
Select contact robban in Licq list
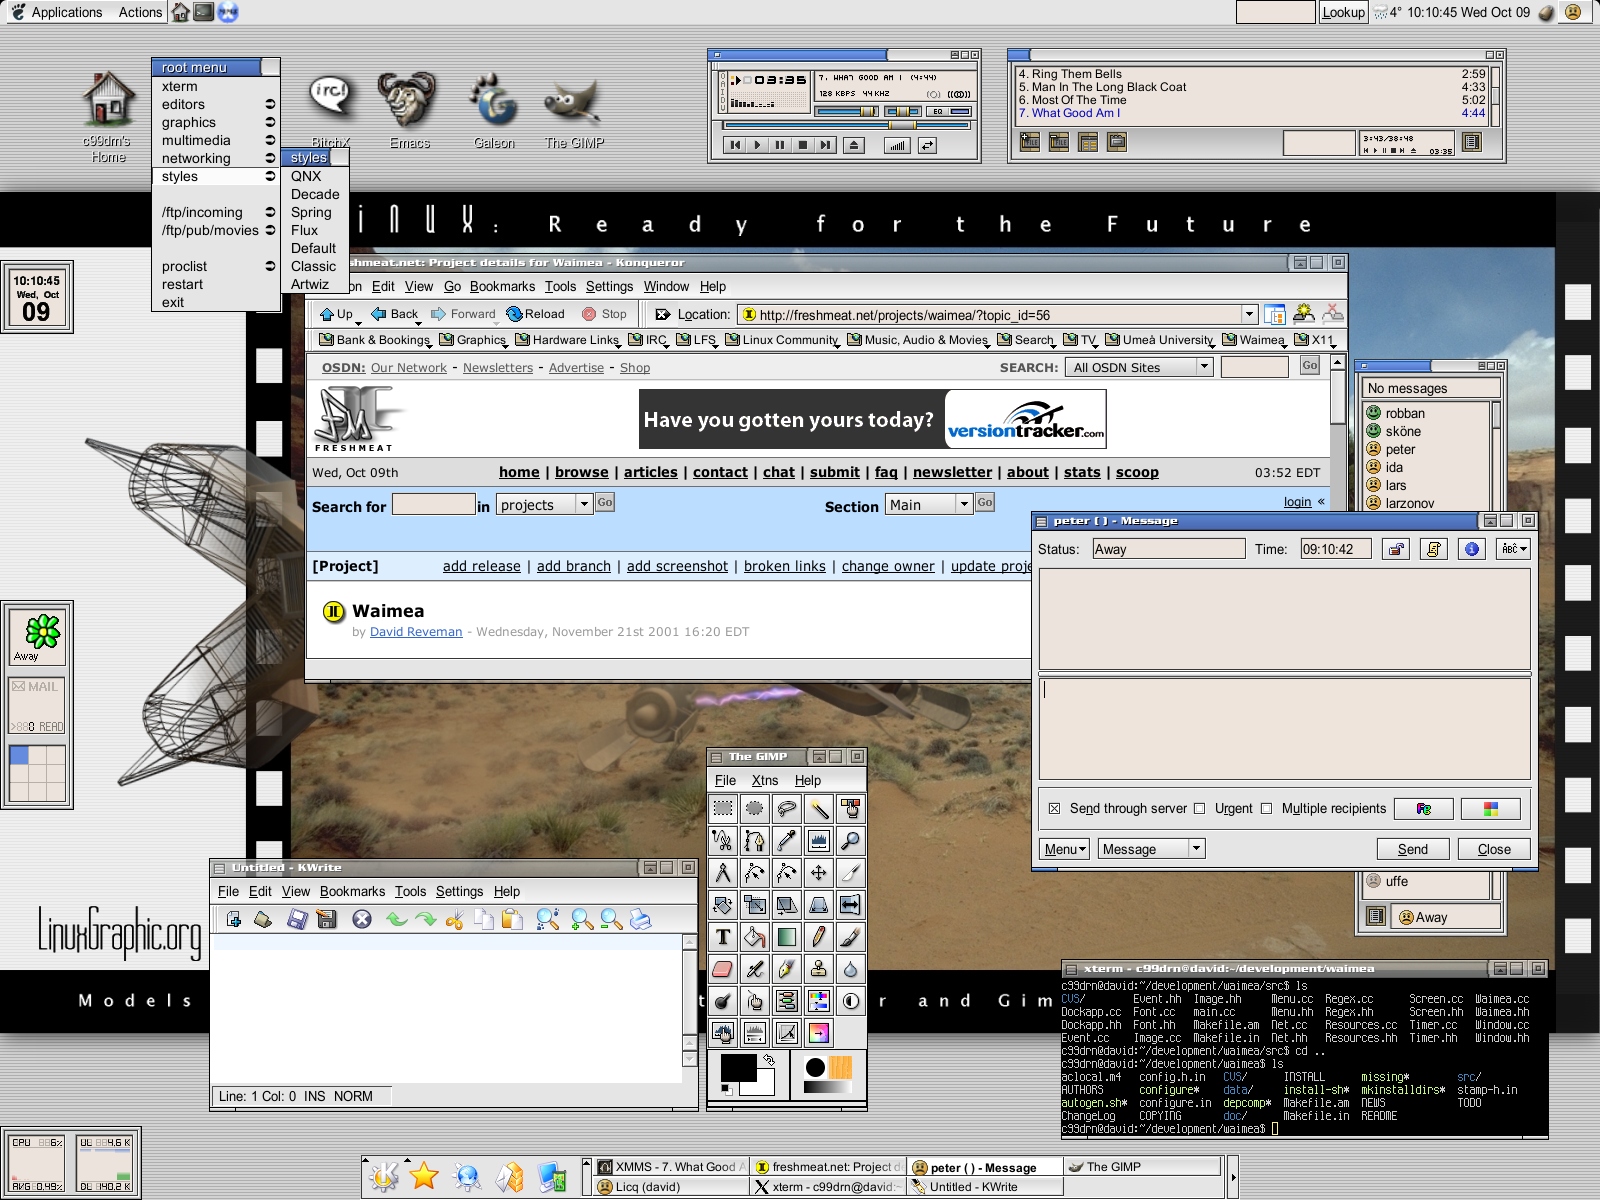[1405, 413]
